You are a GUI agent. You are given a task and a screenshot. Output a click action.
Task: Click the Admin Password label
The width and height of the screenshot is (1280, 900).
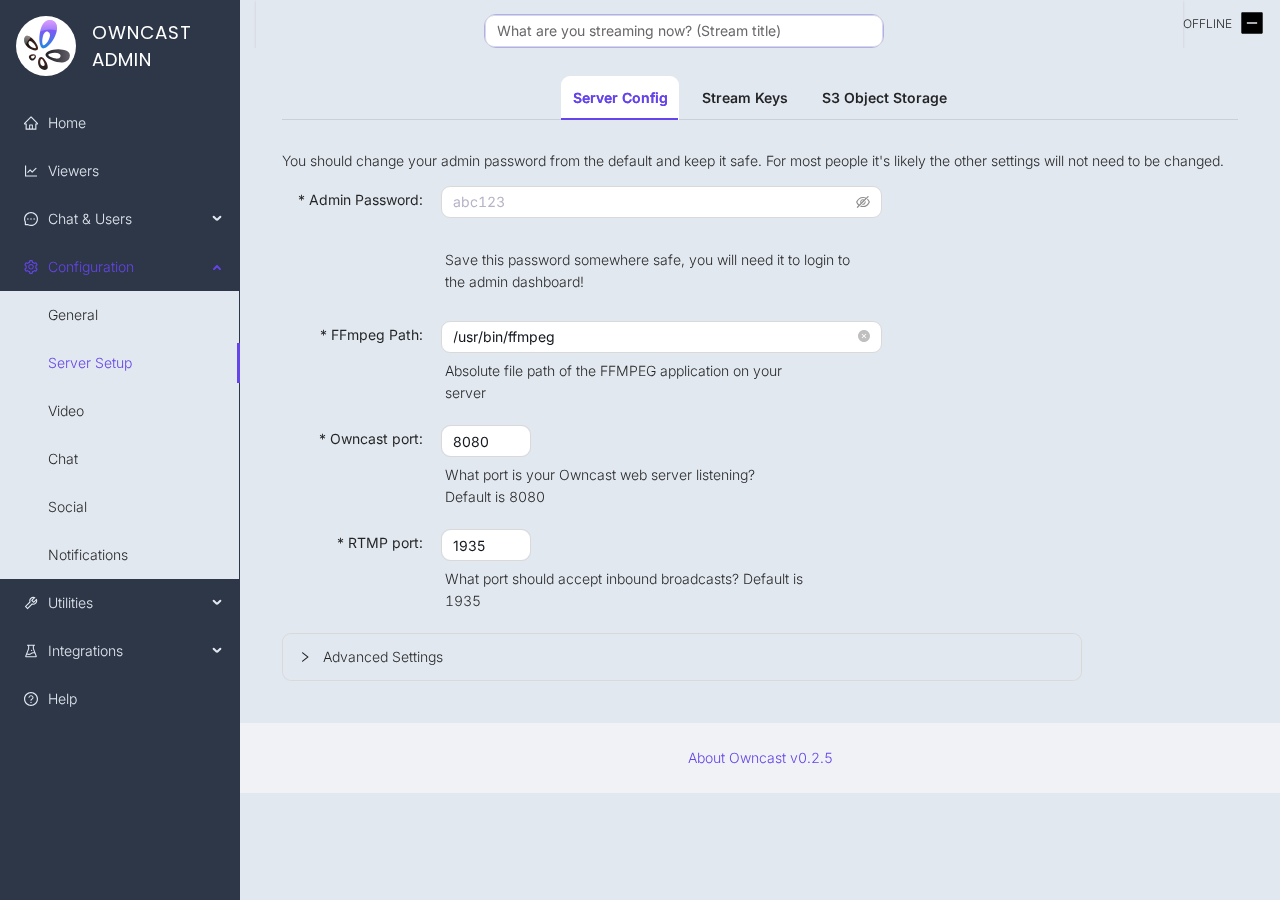pyautogui.click(x=360, y=200)
